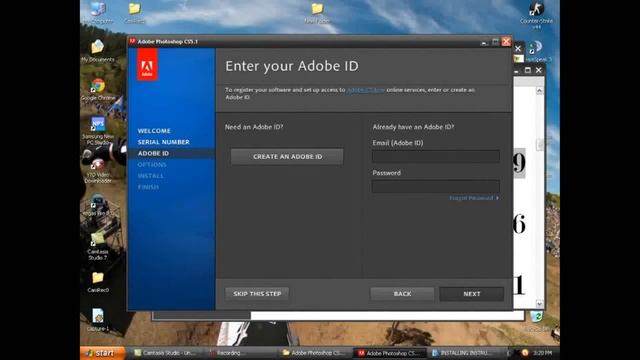Click the Create an Adobe ID button
640x360 pixels.
[287, 157]
